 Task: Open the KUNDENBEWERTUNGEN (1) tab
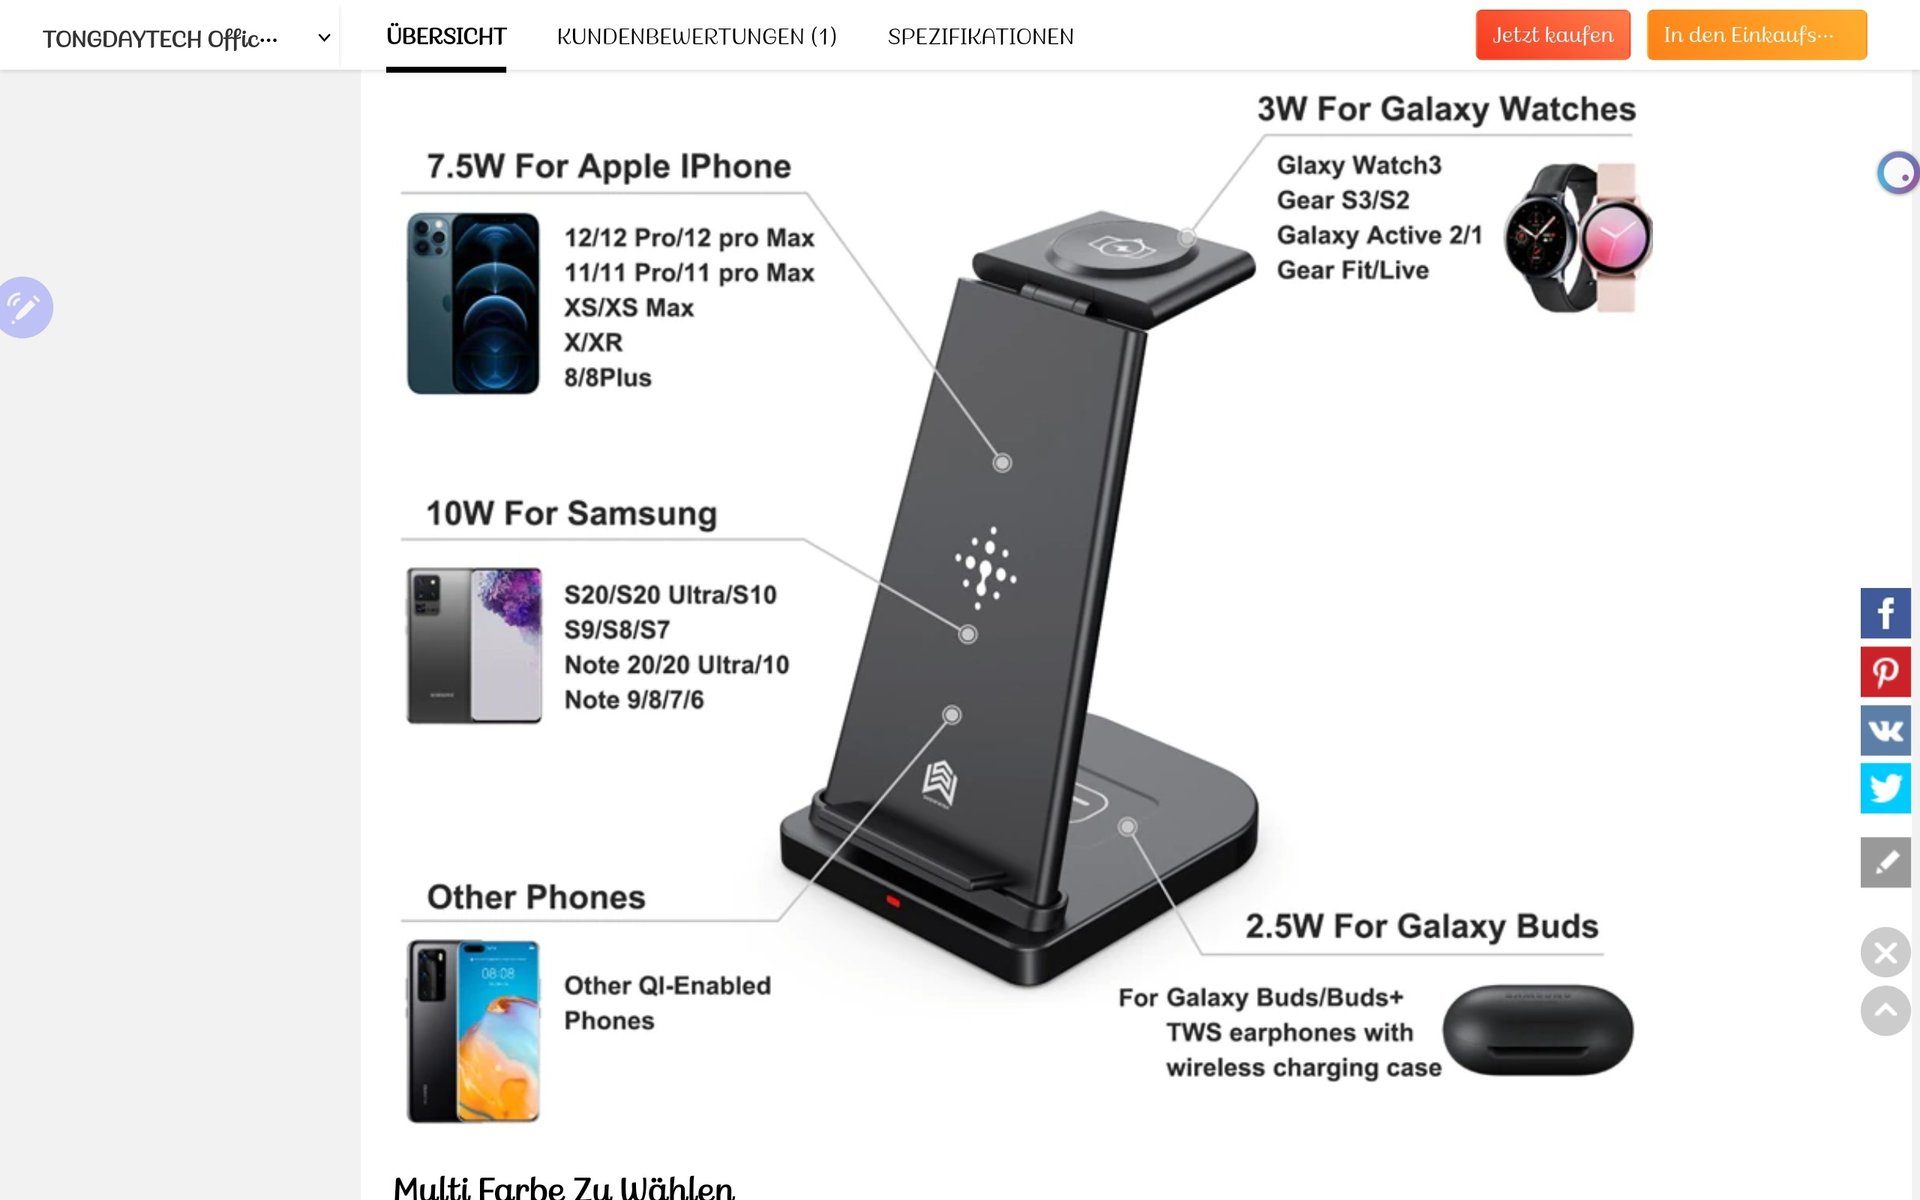(x=697, y=37)
